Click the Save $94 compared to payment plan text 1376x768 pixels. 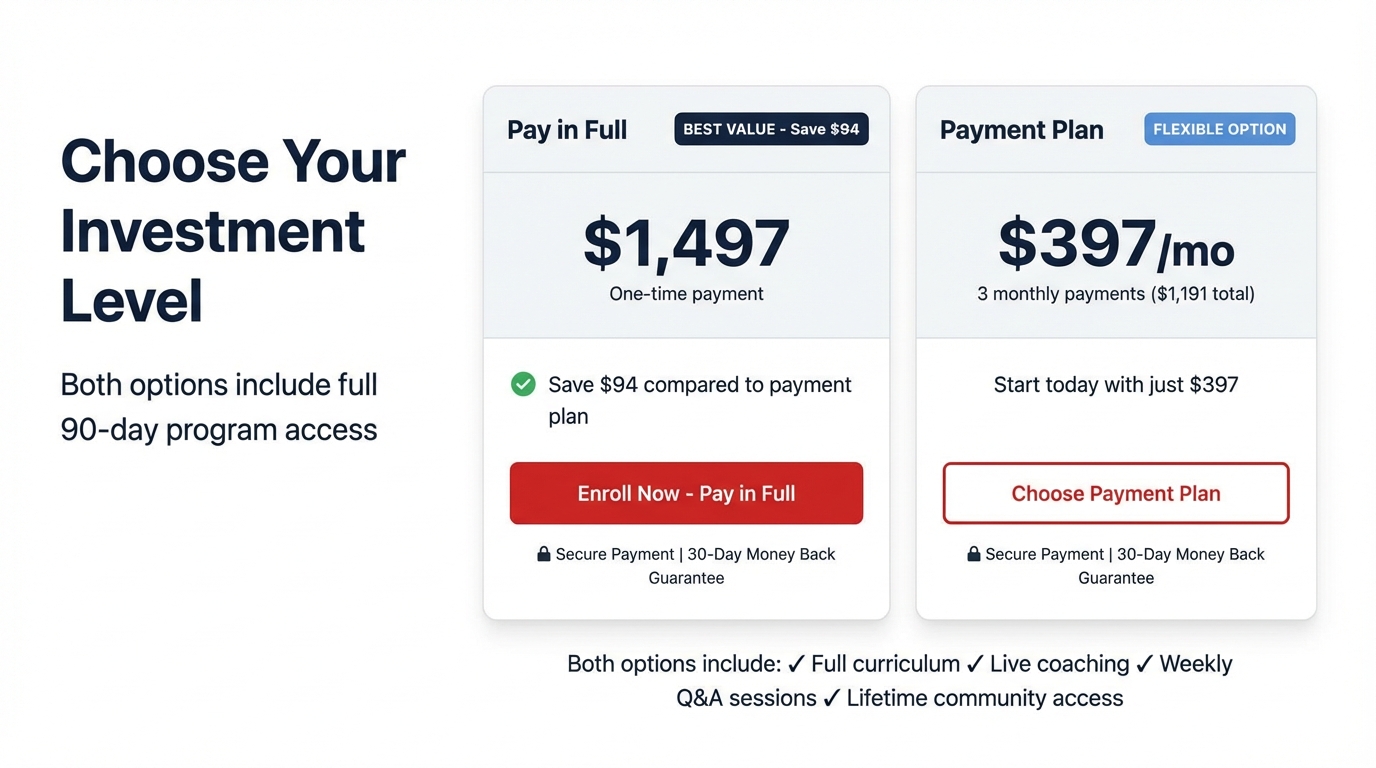click(699, 399)
